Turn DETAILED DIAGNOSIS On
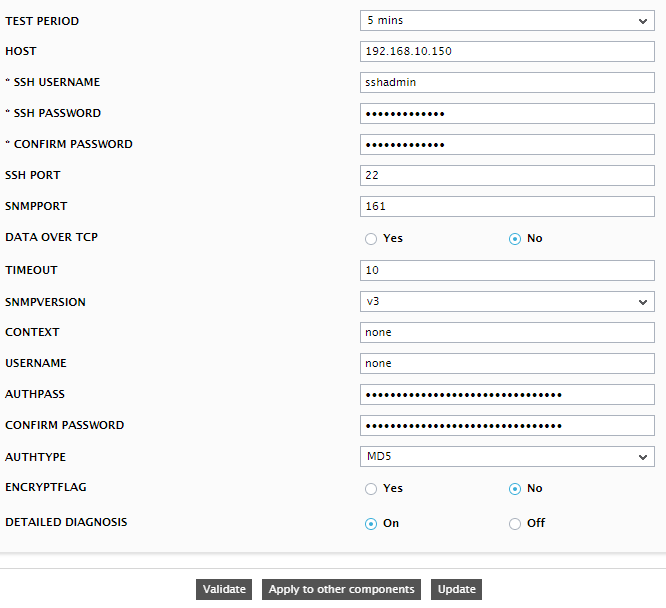 (371, 524)
